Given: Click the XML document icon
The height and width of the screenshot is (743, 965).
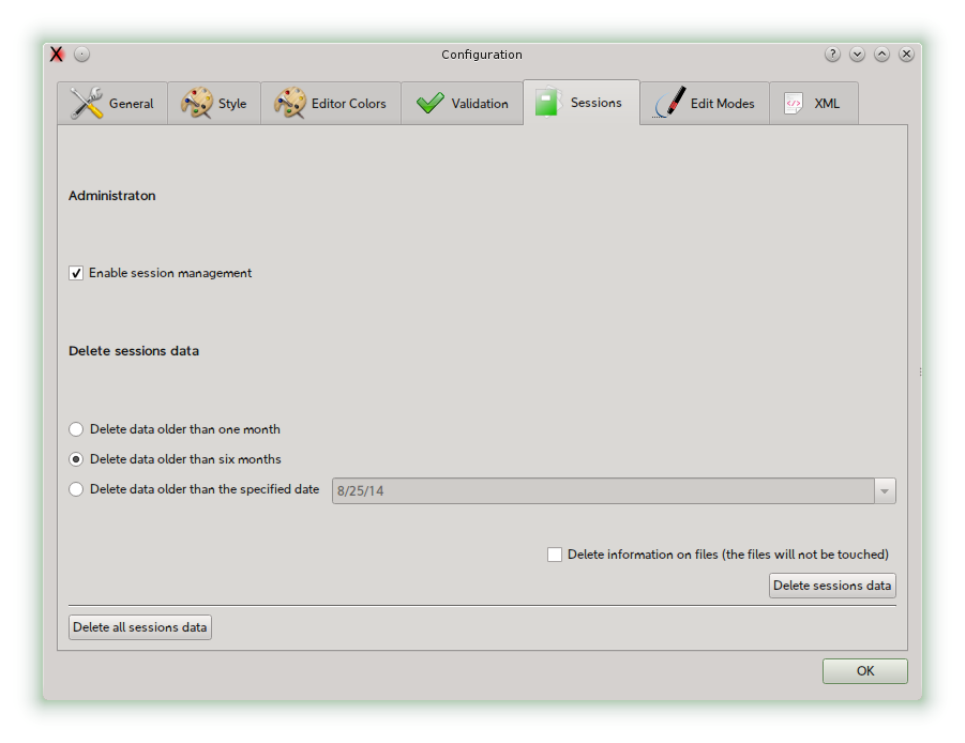Looking at the screenshot, I should (793, 103).
